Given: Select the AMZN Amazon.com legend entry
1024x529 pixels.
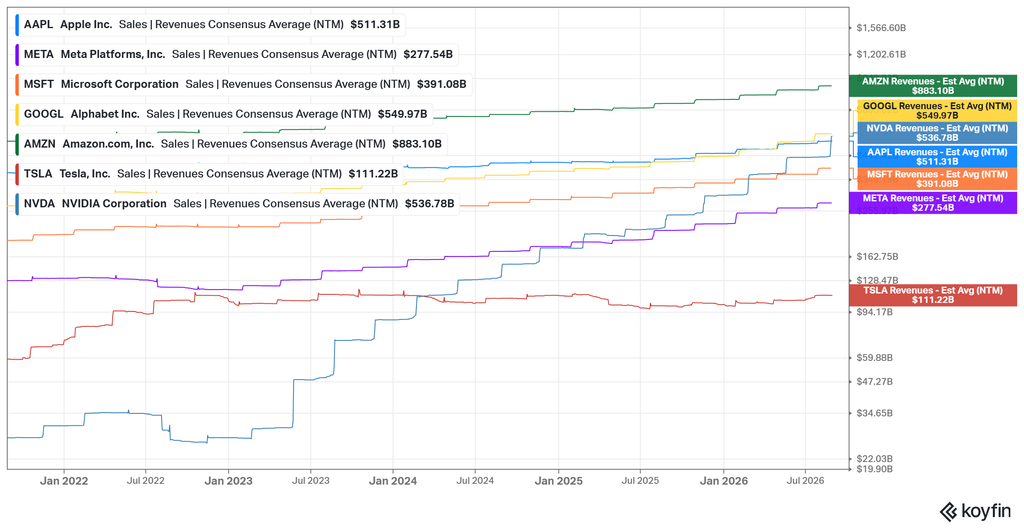Looking at the screenshot, I should coord(231,144).
